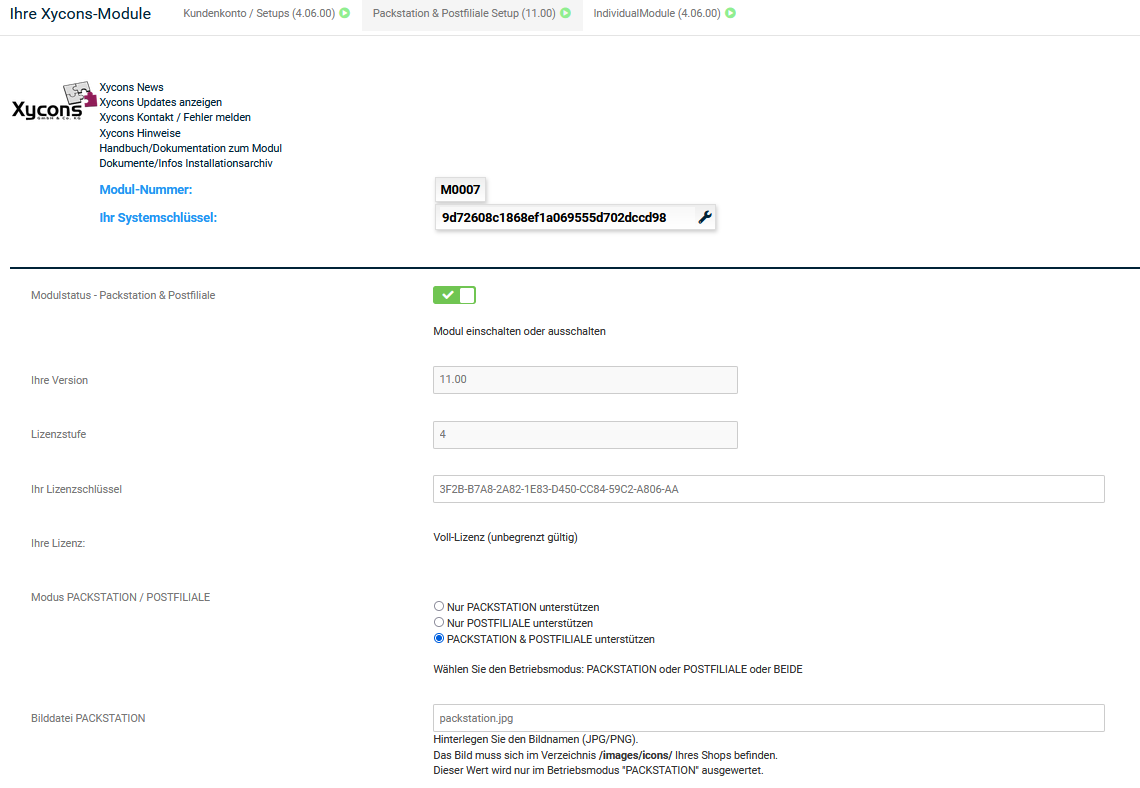Click the Bilddatei PACKSTATION input field
Screen dimensions: 1140x788
[769, 718]
